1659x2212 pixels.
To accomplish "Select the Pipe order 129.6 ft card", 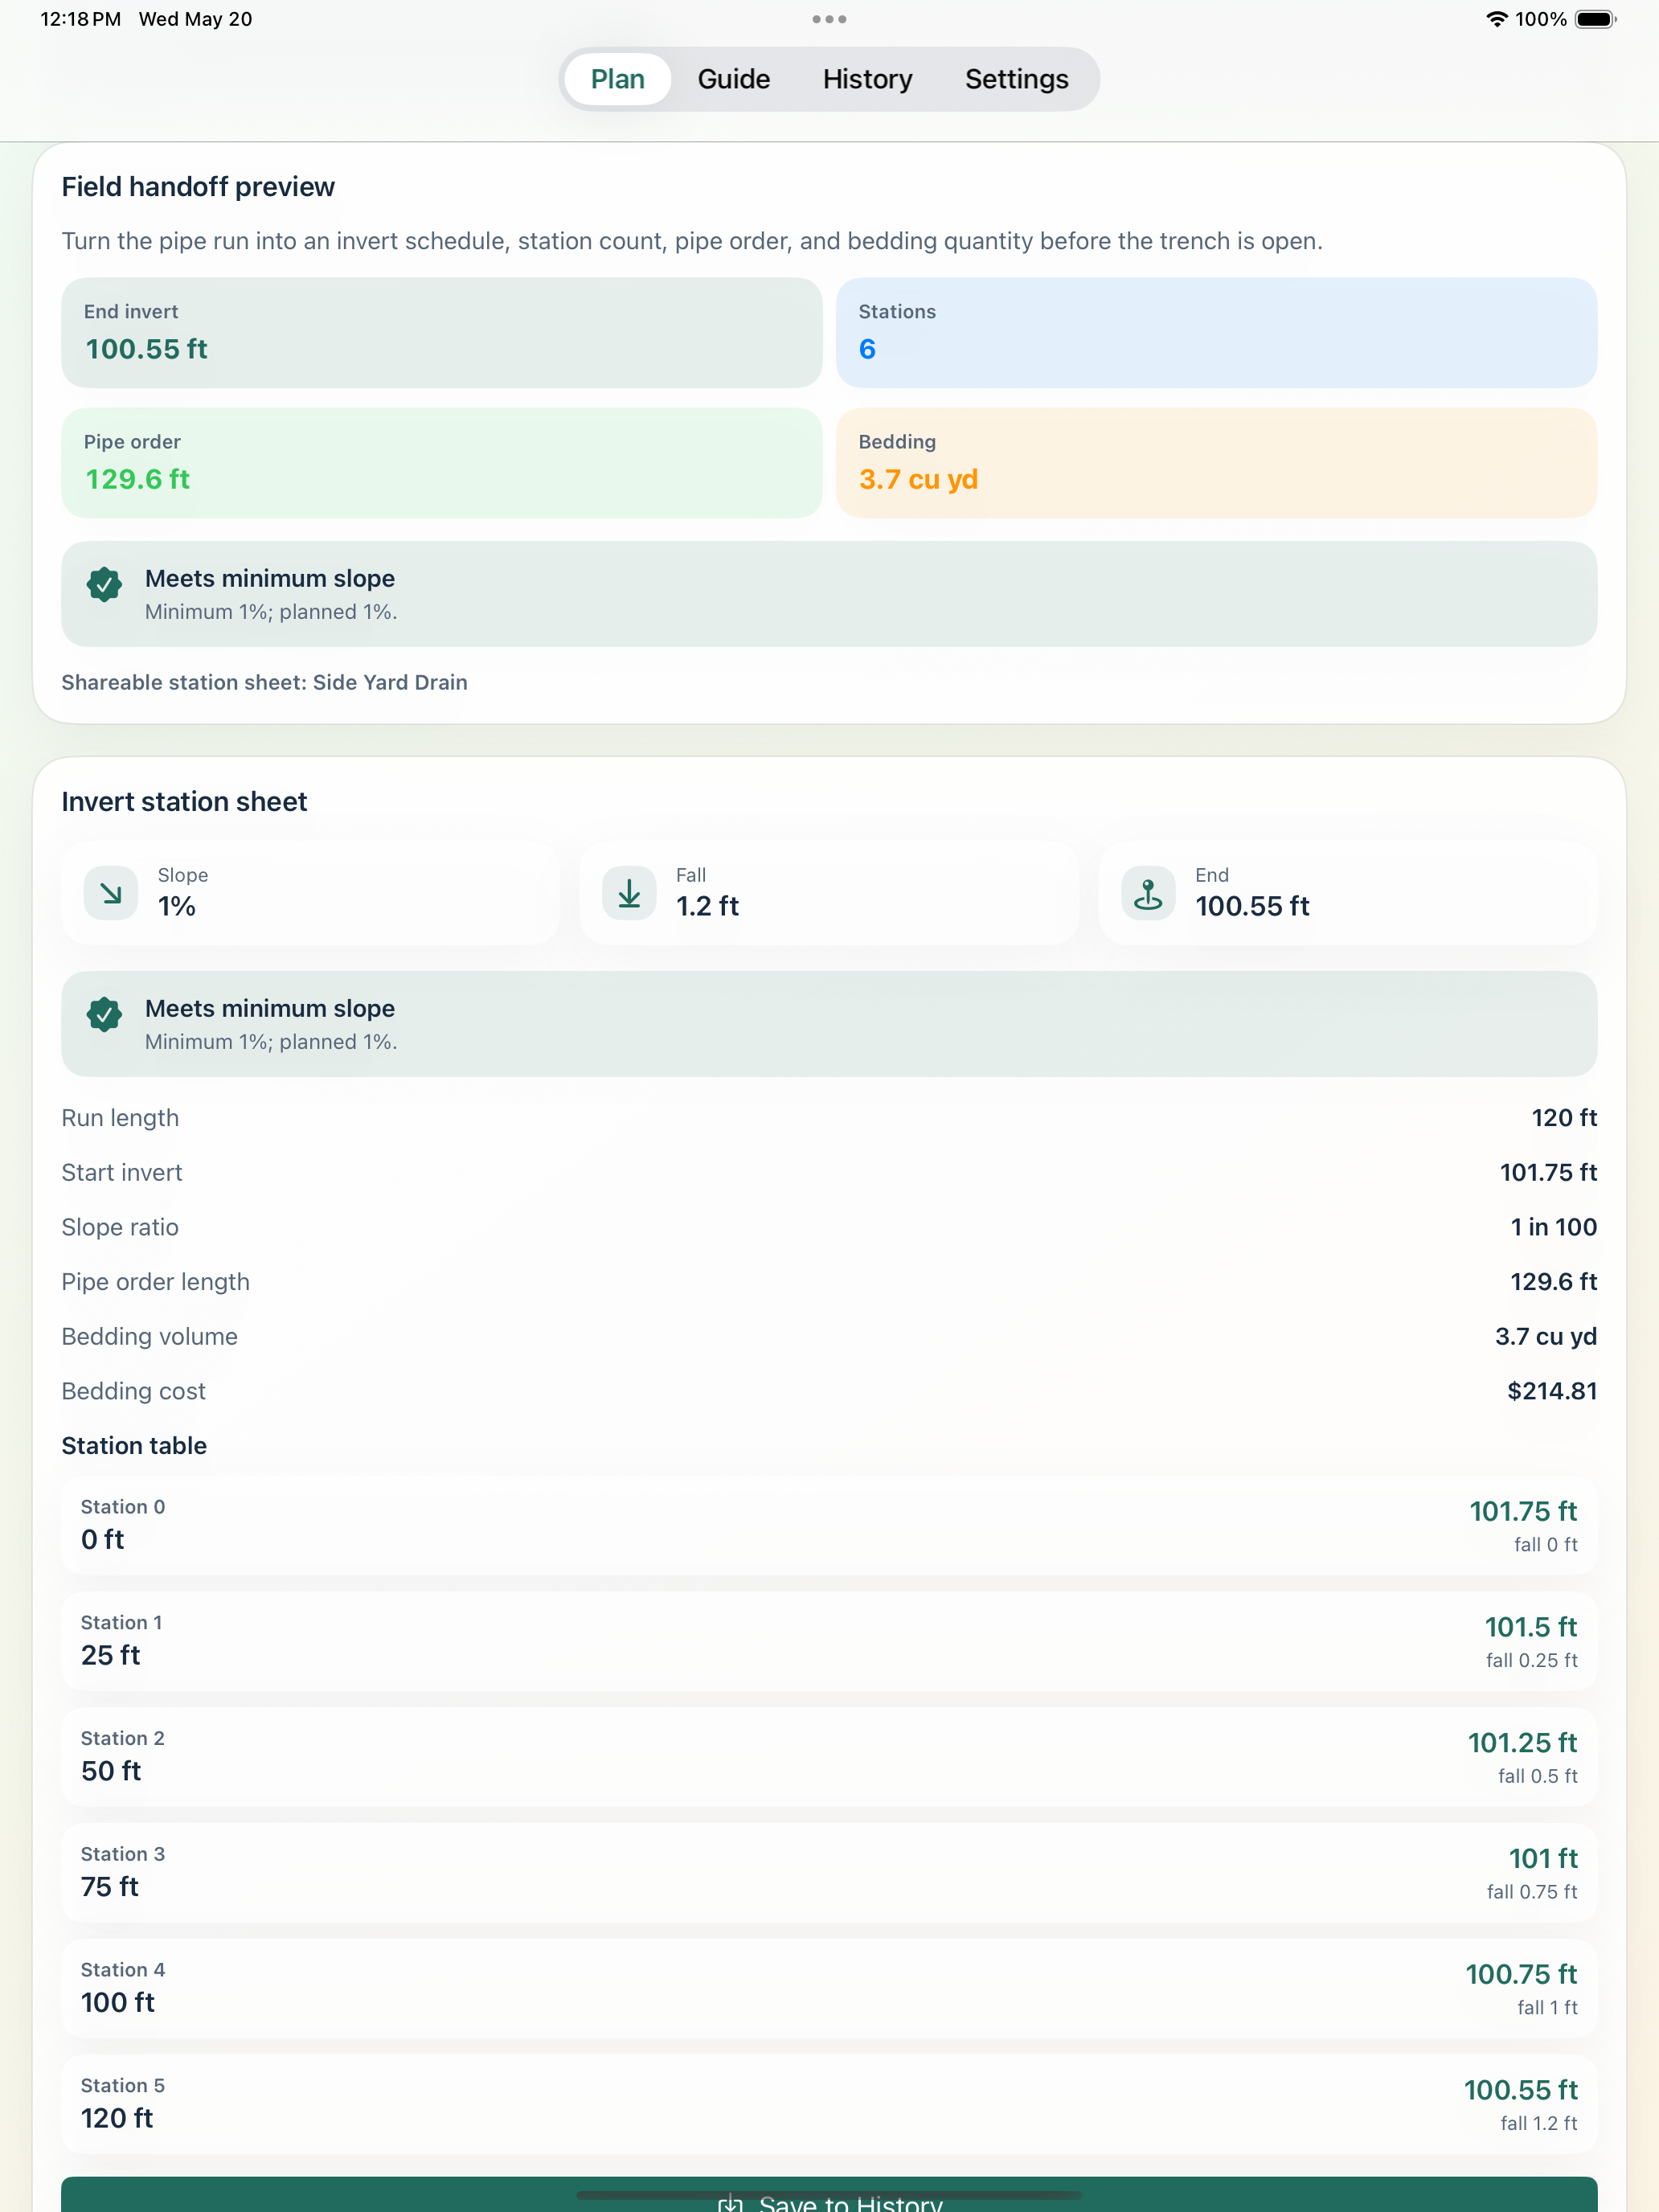I will [442, 462].
